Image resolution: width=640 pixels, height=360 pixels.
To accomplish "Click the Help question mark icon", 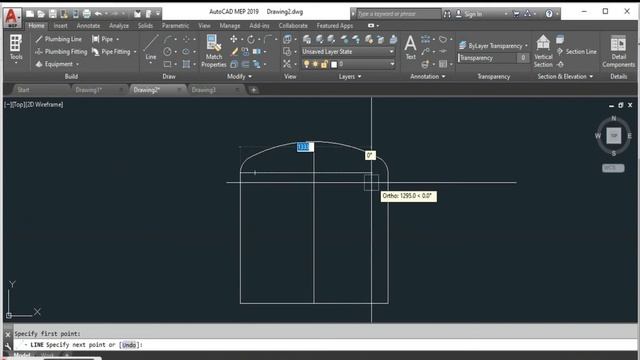I will point(549,14).
